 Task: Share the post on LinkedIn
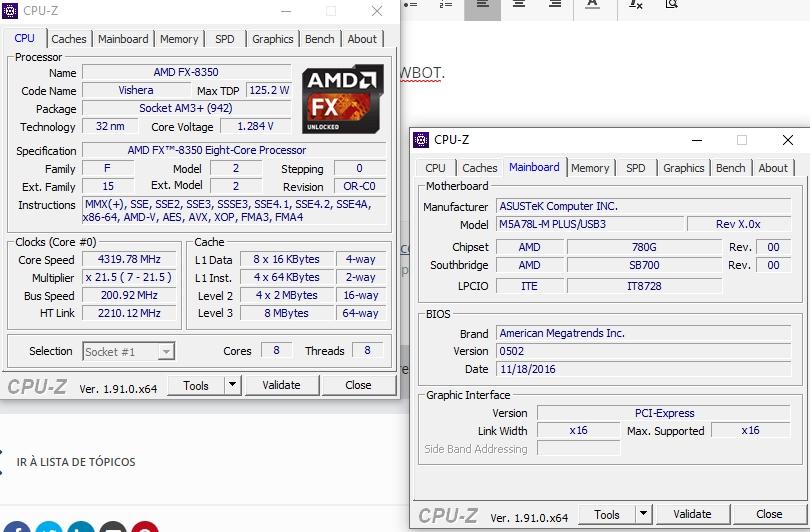click(x=81, y=527)
